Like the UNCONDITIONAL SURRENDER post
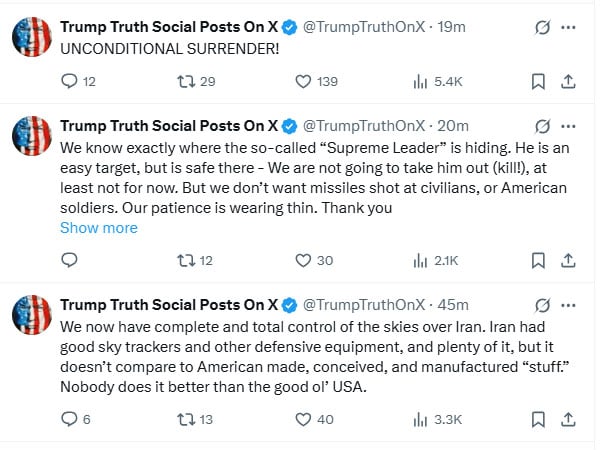Viewport: 602px width, 450px height. pyautogui.click(x=303, y=82)
